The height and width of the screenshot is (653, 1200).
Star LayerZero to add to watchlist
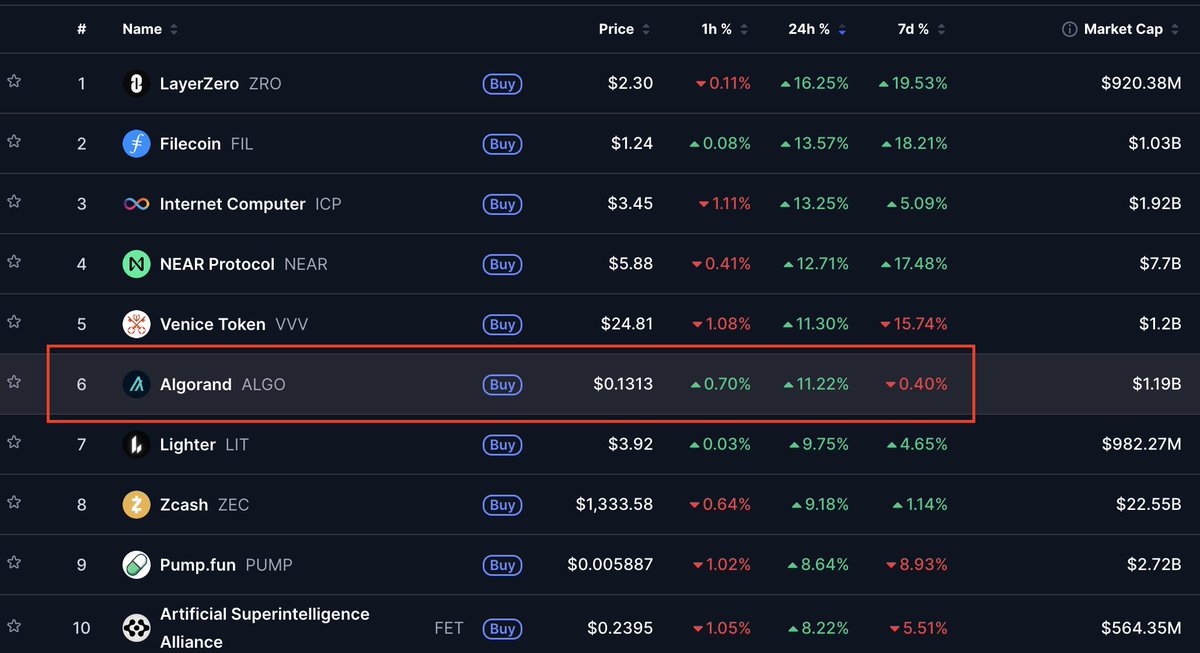click(x=14, y=81)
